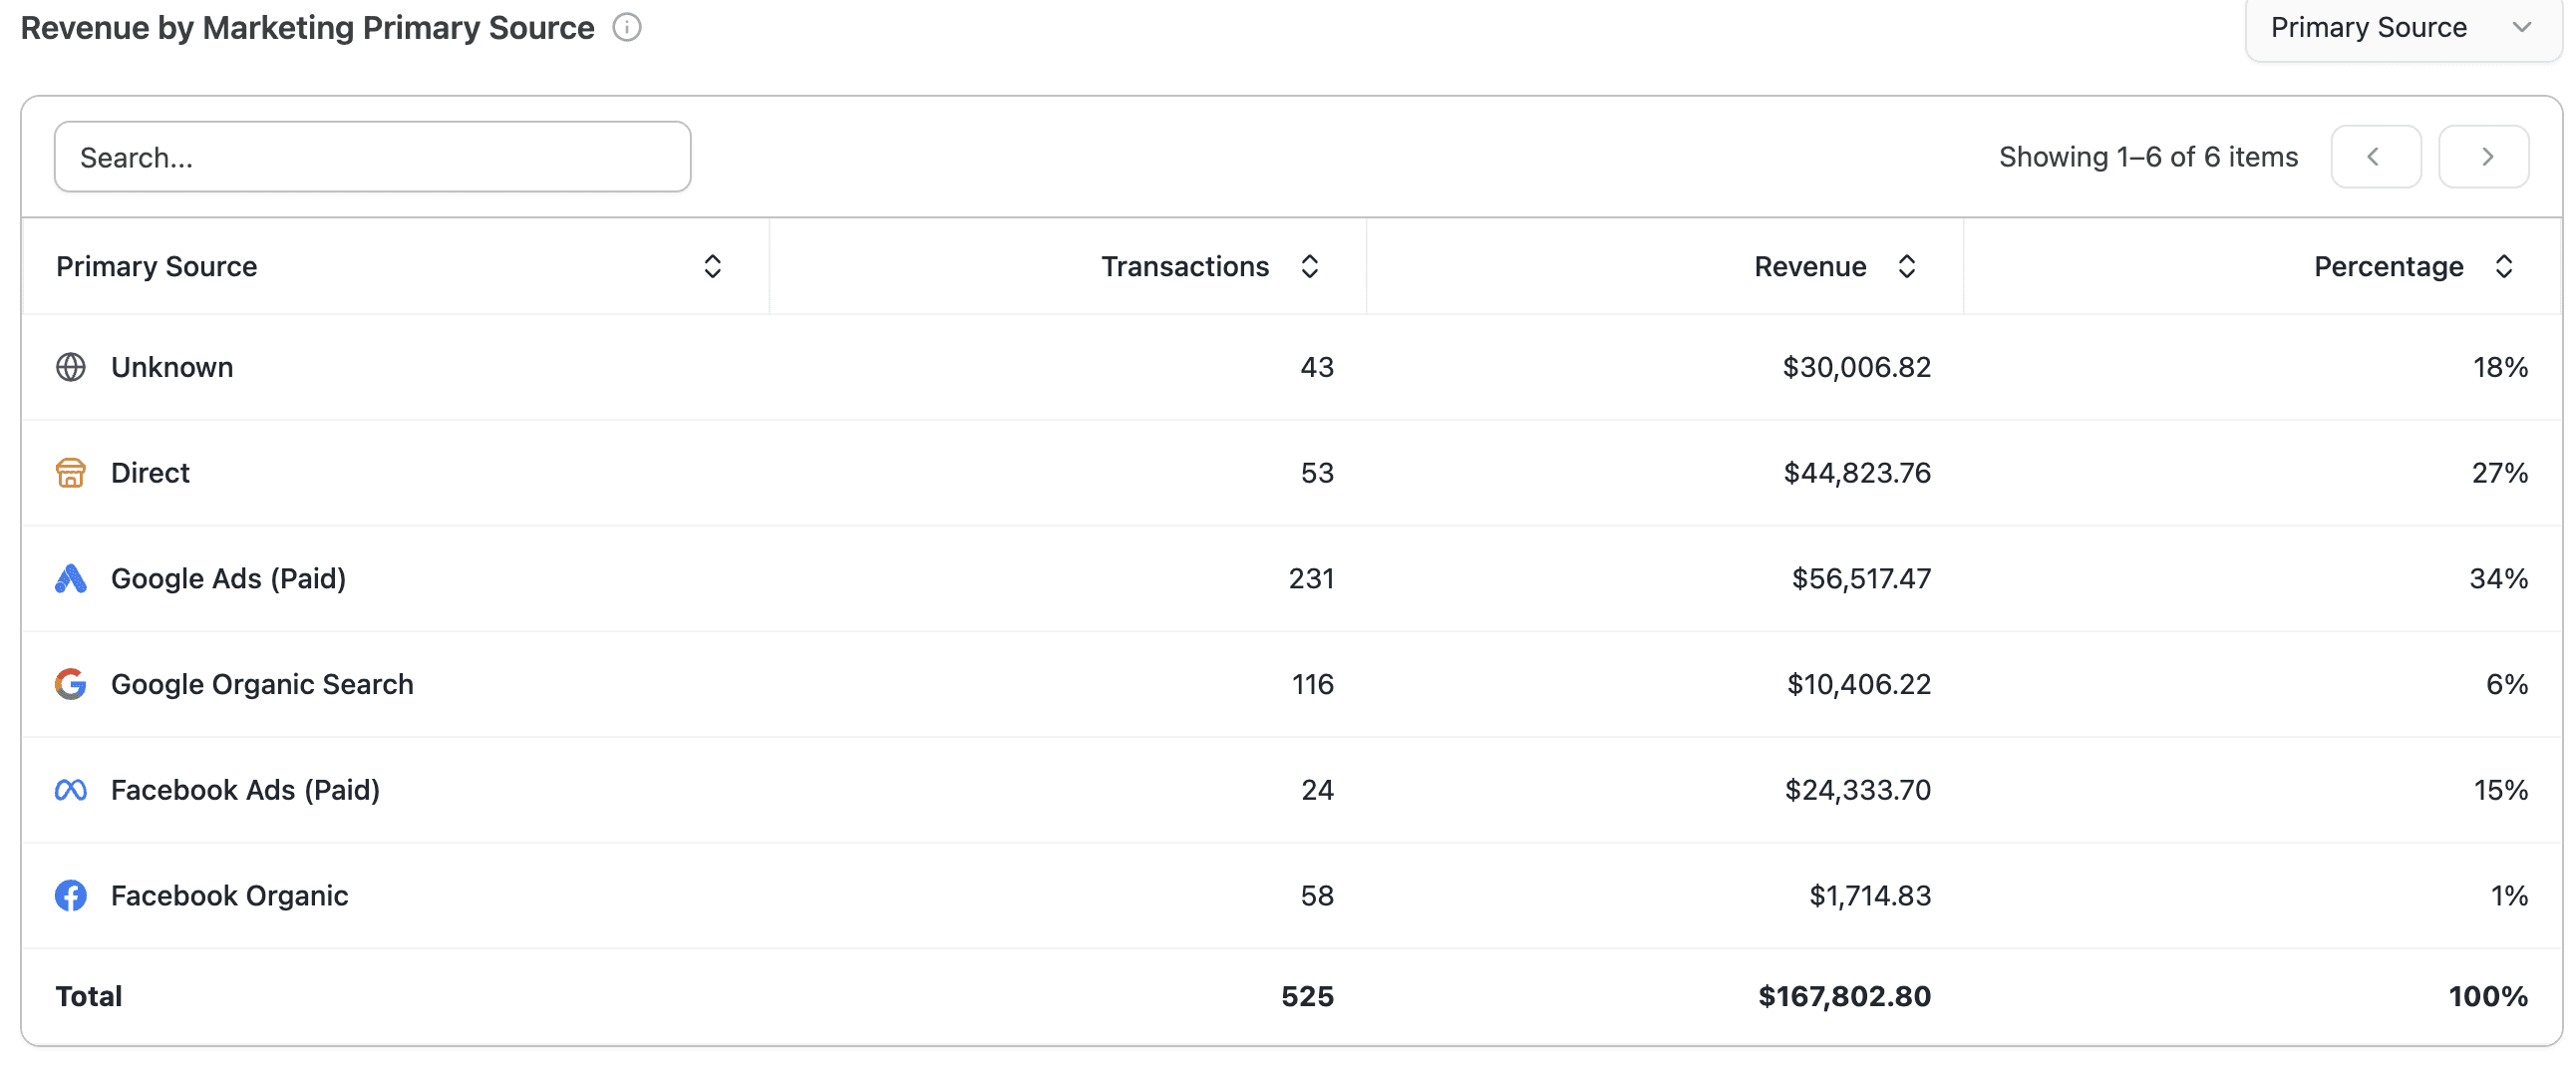Go to the next page arrow
The width and height of the screenshot is (2576, 1073).
pos(2484,156)
